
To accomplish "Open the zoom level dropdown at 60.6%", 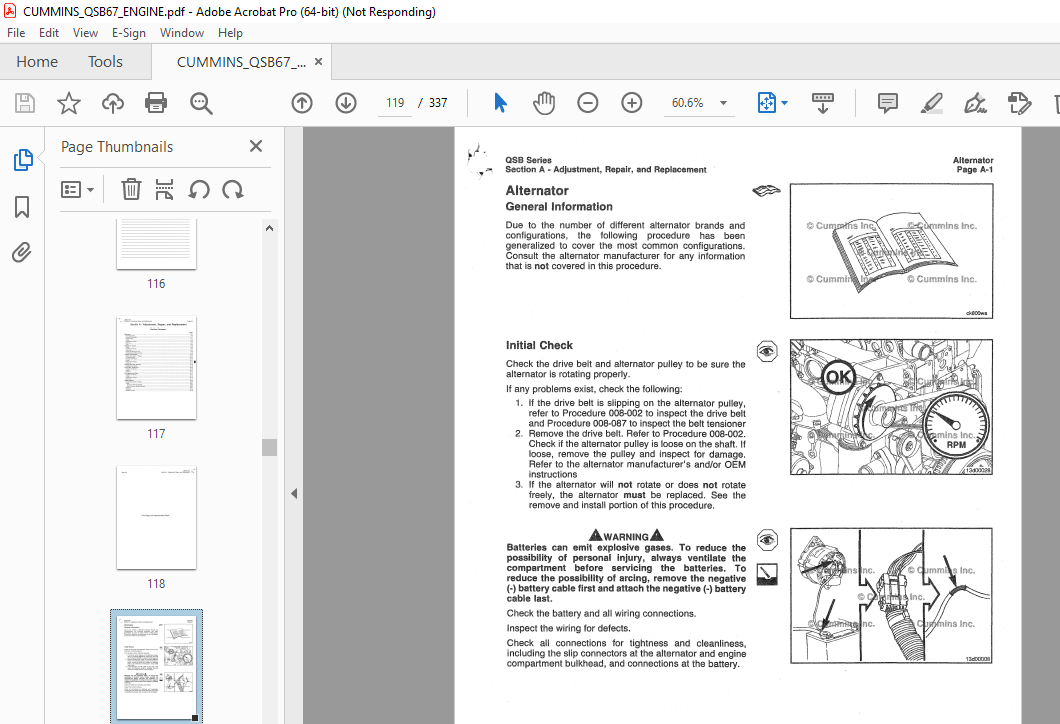I will pos(723,103).
